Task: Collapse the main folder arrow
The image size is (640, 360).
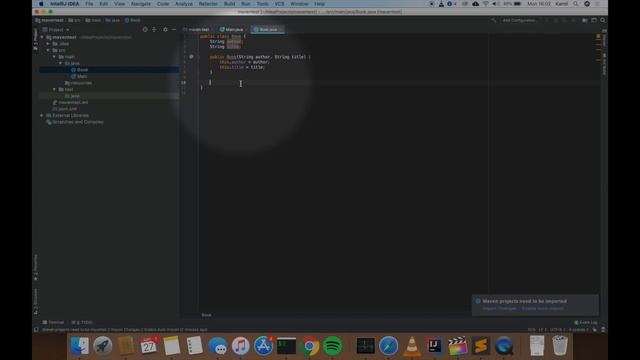Action: (54, 57)
